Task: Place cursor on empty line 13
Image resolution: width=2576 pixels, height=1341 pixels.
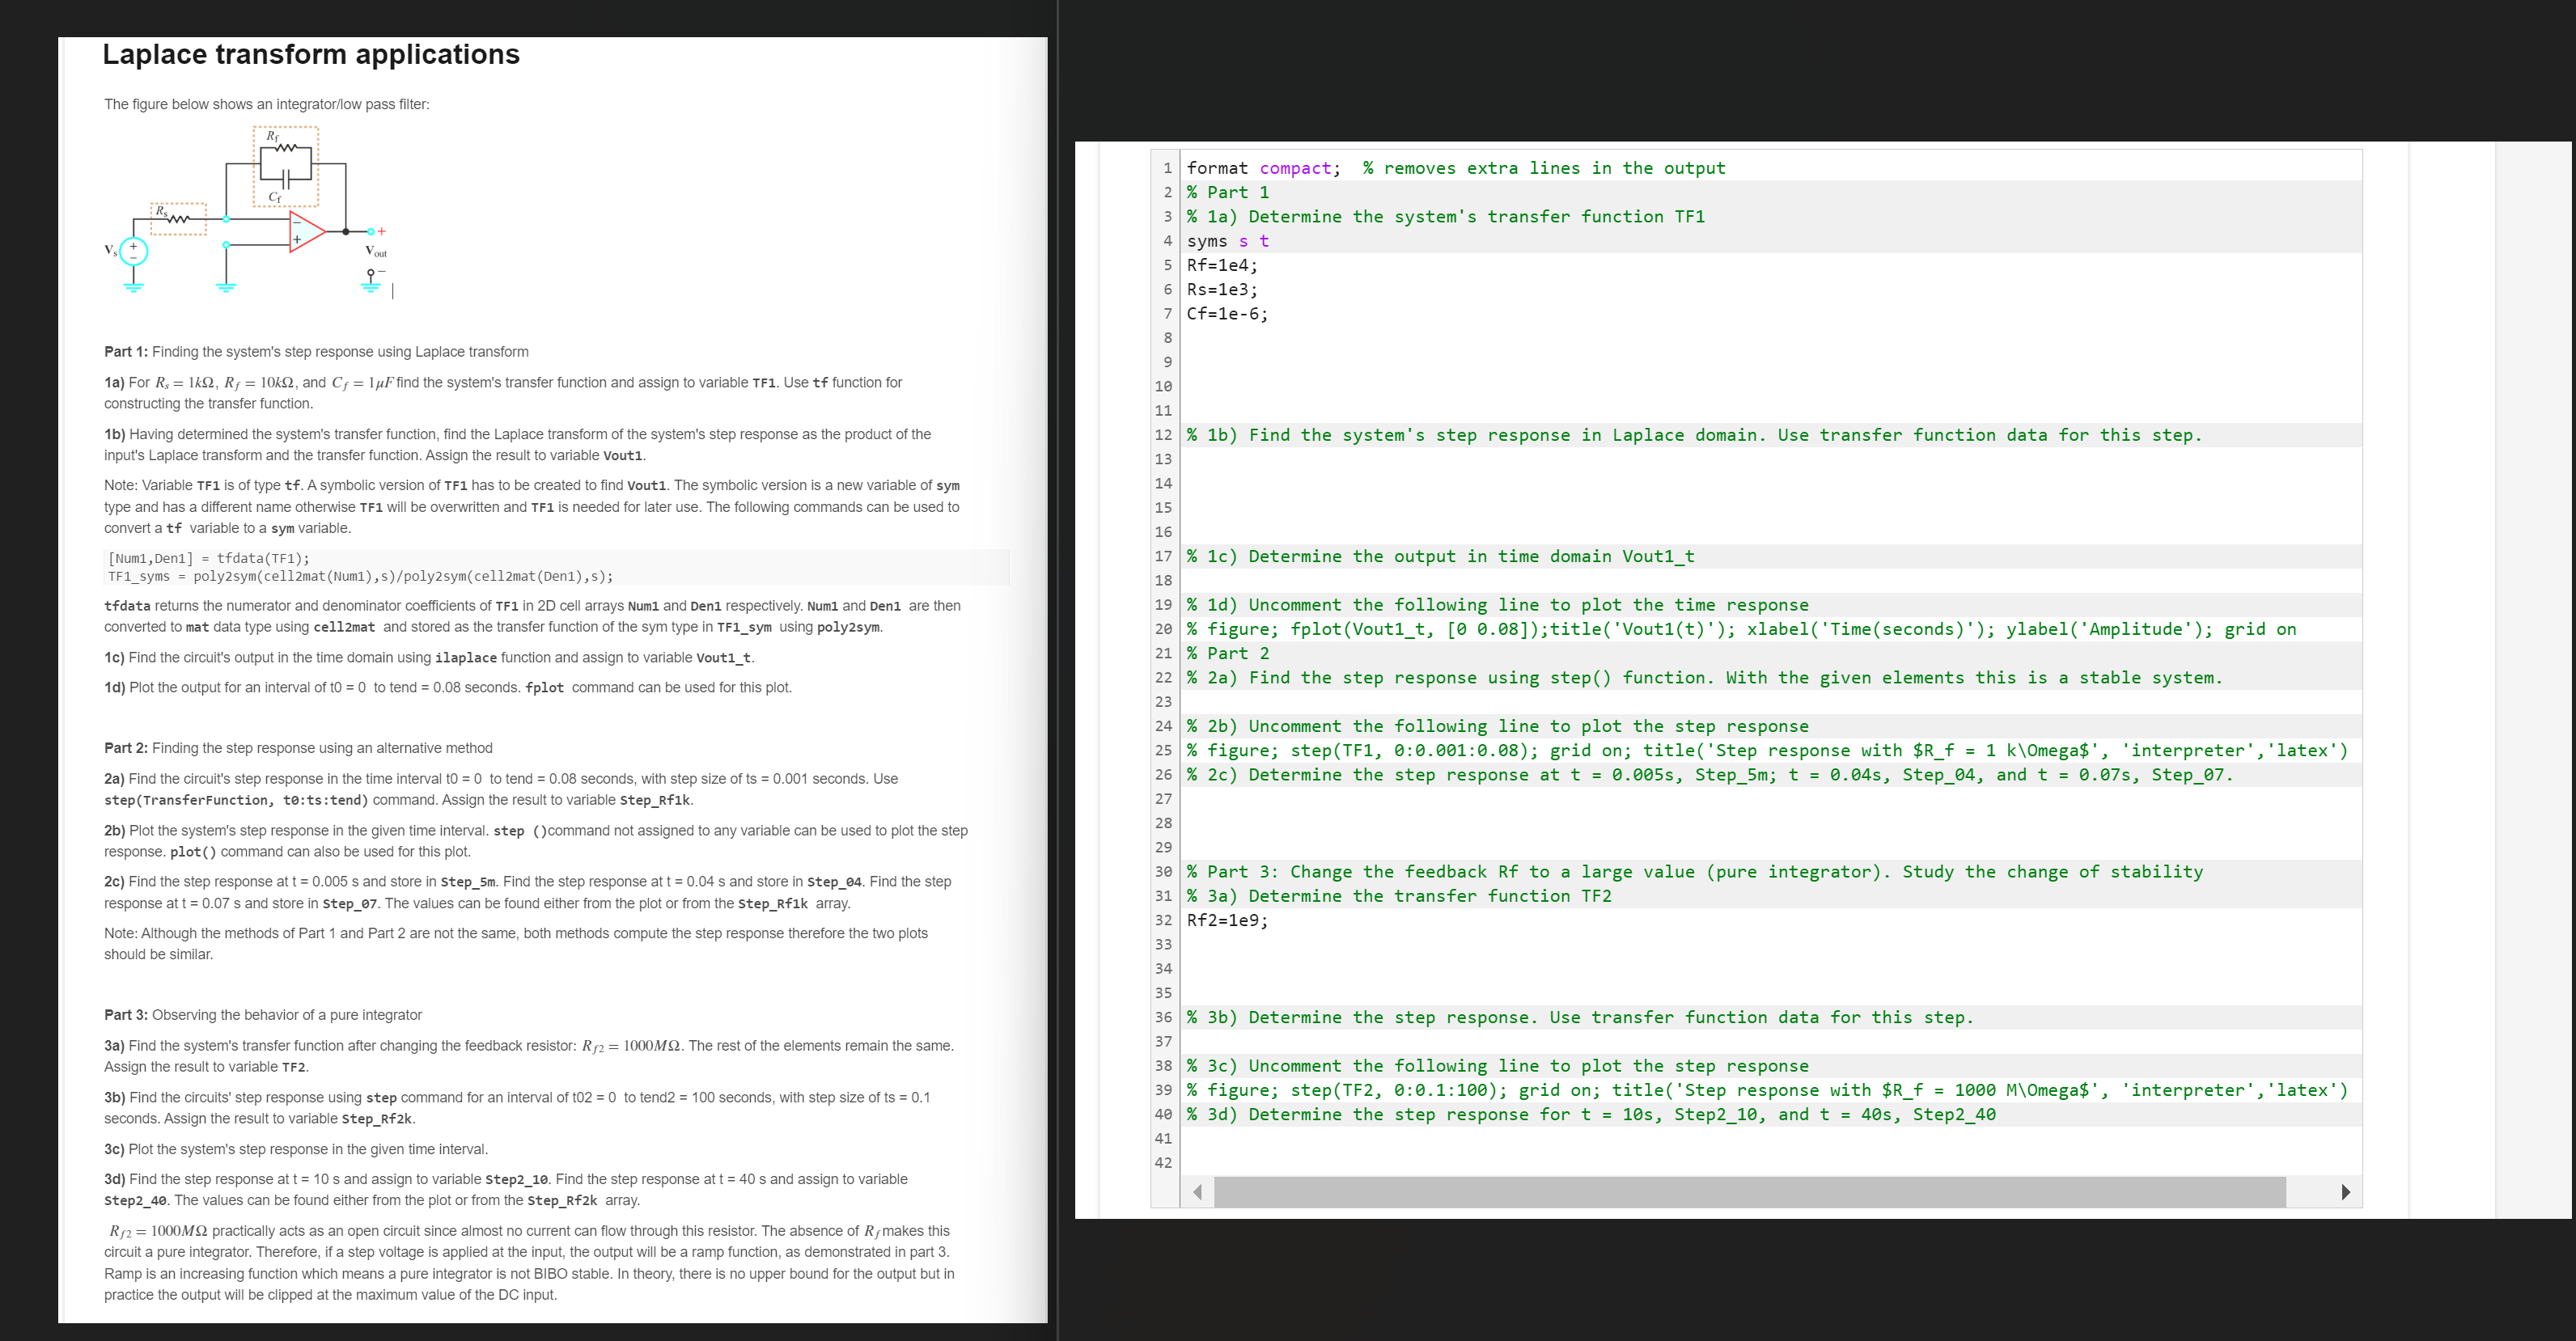Action: [1400, 459]
